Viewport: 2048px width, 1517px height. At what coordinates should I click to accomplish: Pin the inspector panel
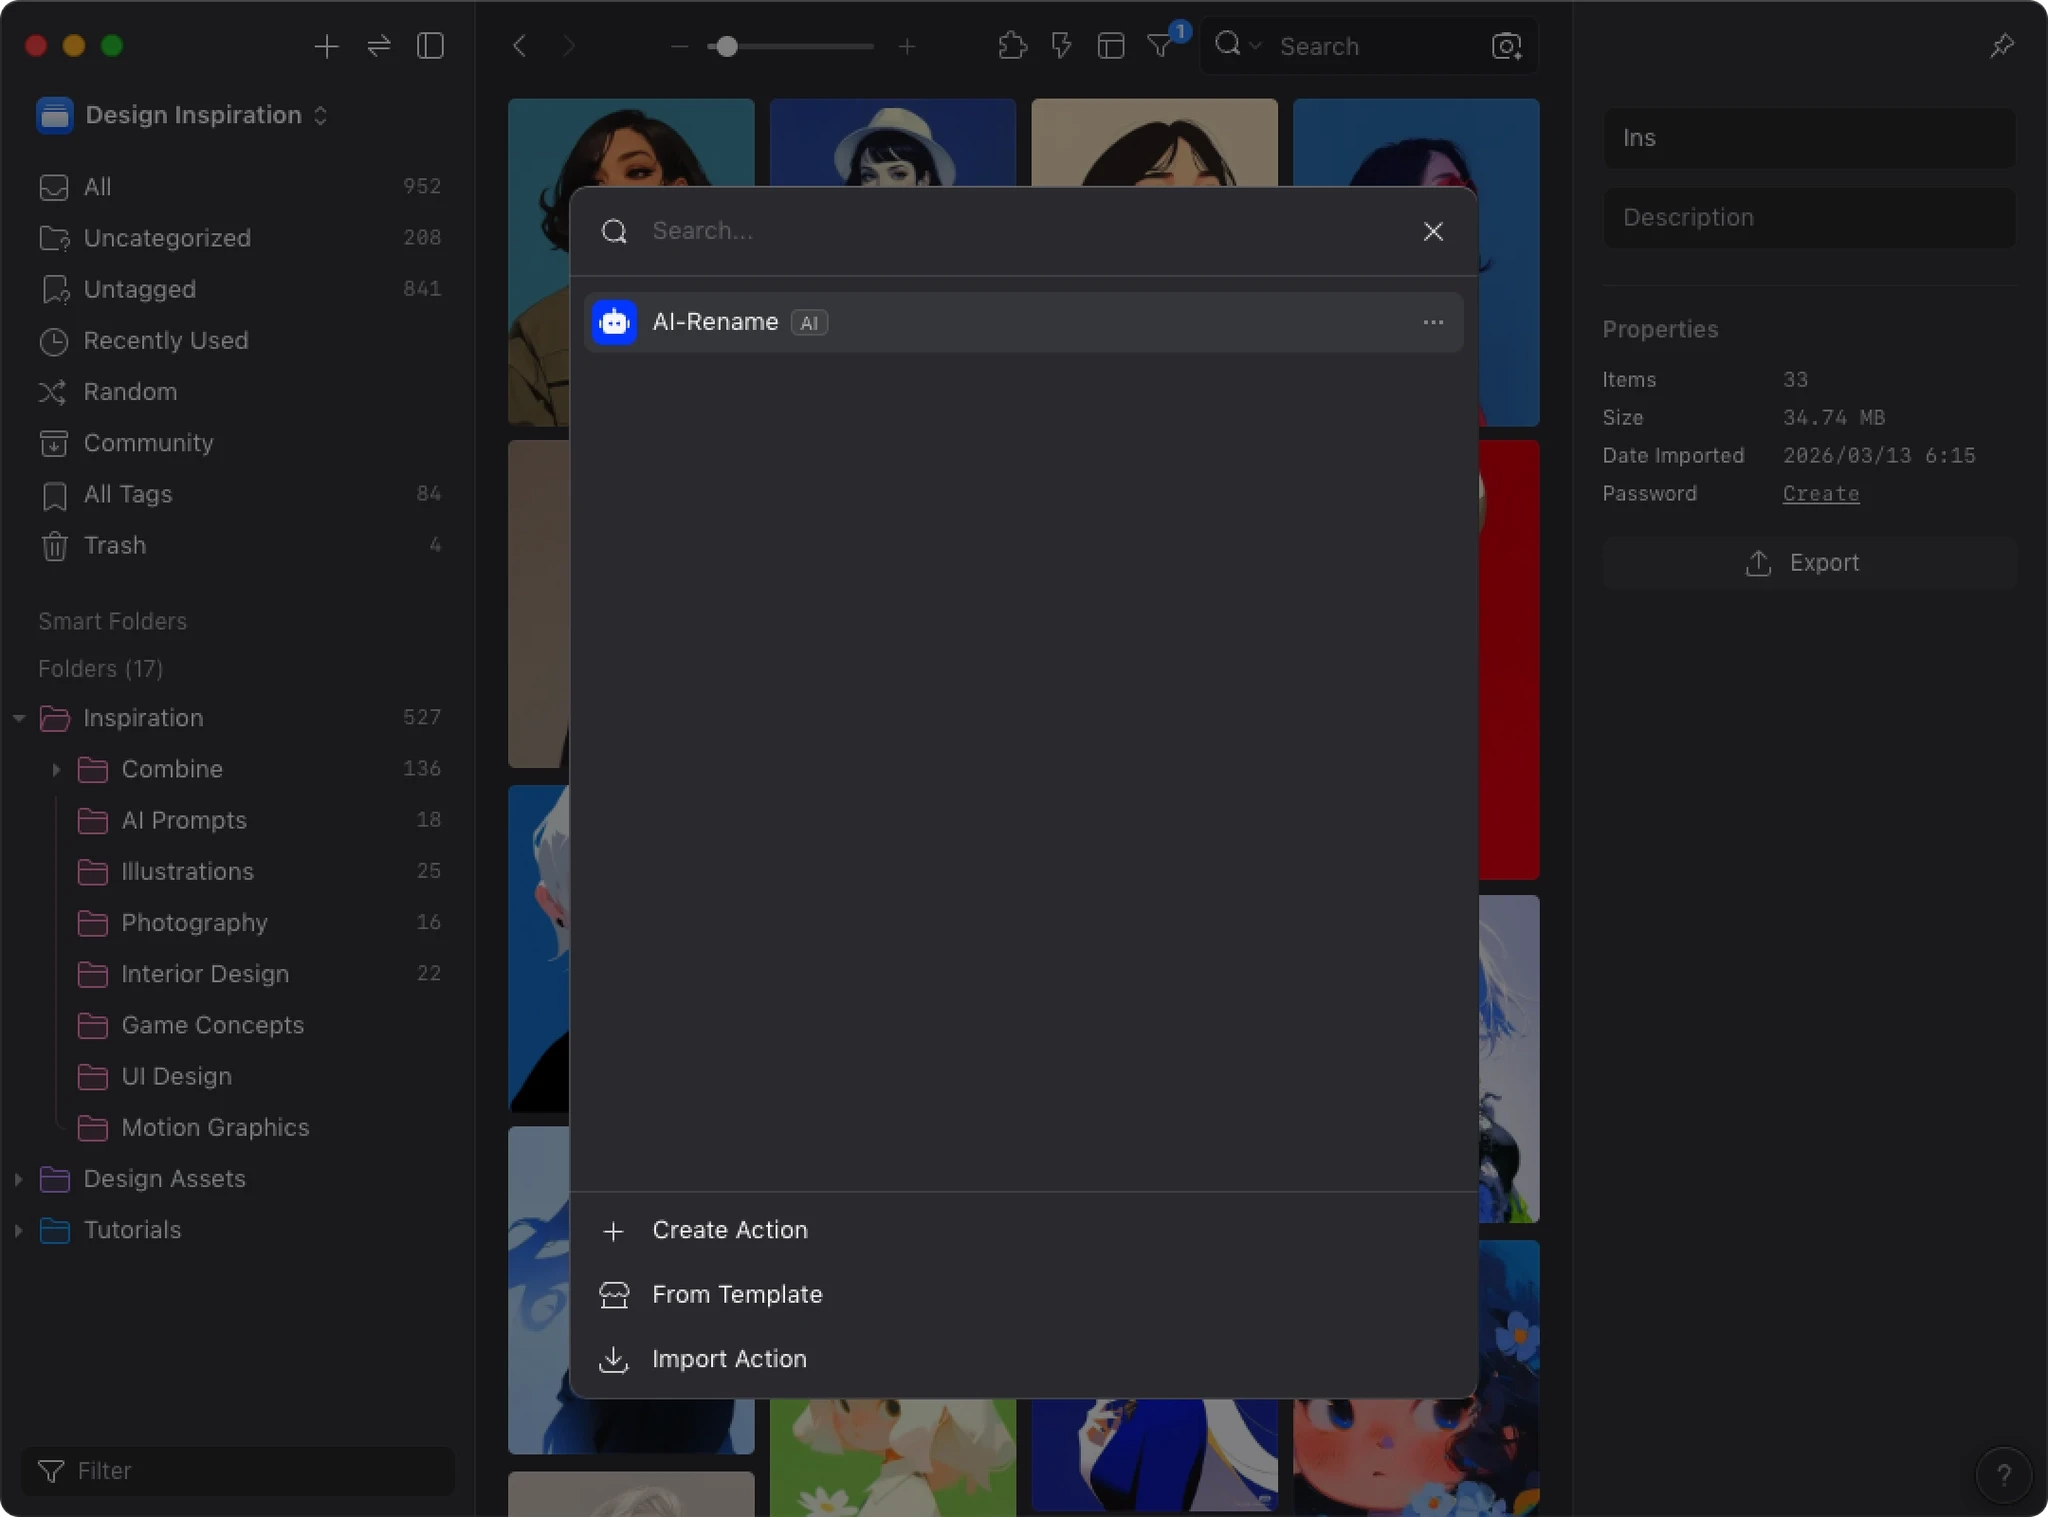(2001, 46)
